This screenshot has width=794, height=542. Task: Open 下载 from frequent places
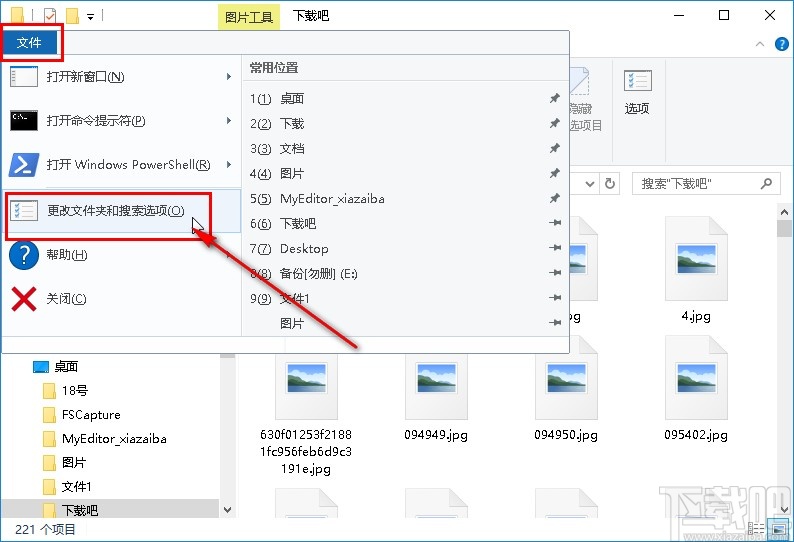(405, 124)
